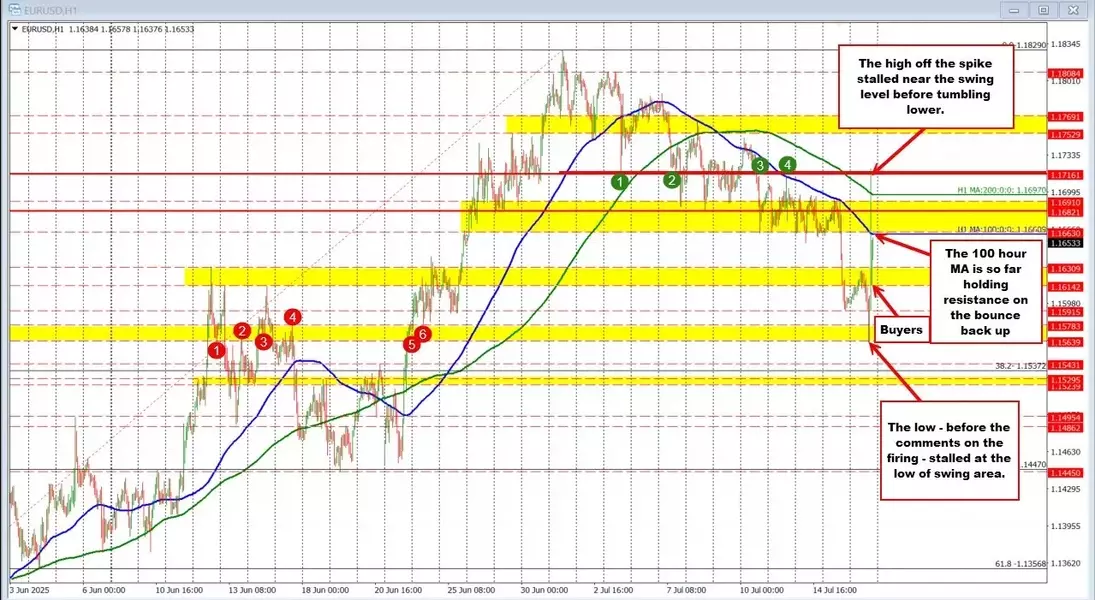The height and width of the screenshot is (600, 1095).
Task: Select the red price label 1.16309
Action: (1065, 268)
